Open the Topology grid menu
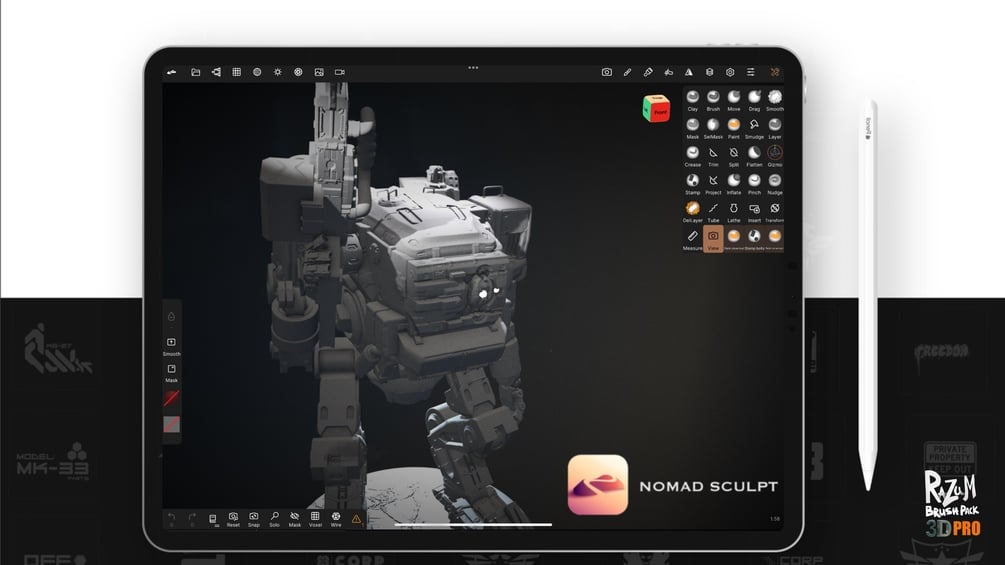1005x565 pixels. tap(237, 72)
